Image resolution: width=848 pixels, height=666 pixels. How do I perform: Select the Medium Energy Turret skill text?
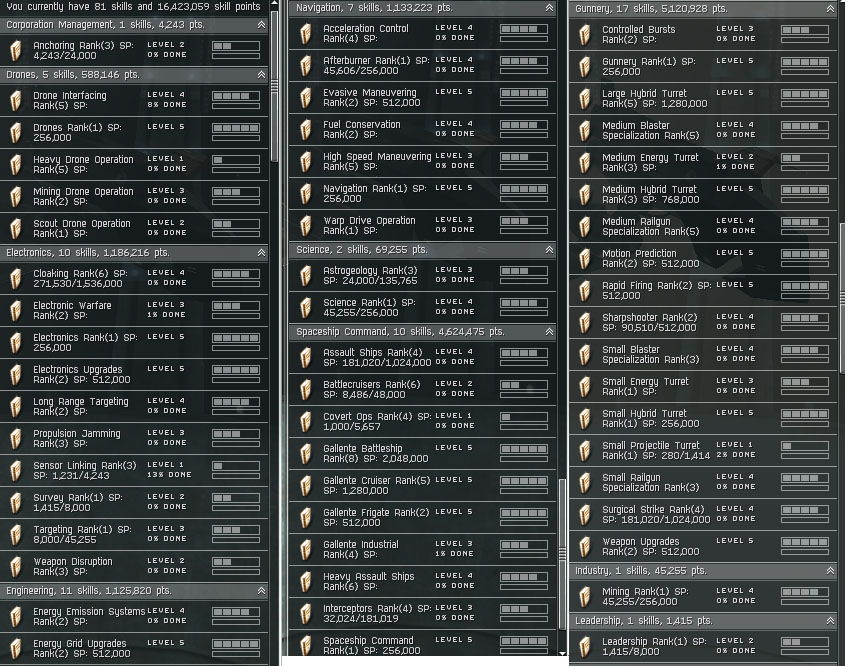[x=650, y=162]
